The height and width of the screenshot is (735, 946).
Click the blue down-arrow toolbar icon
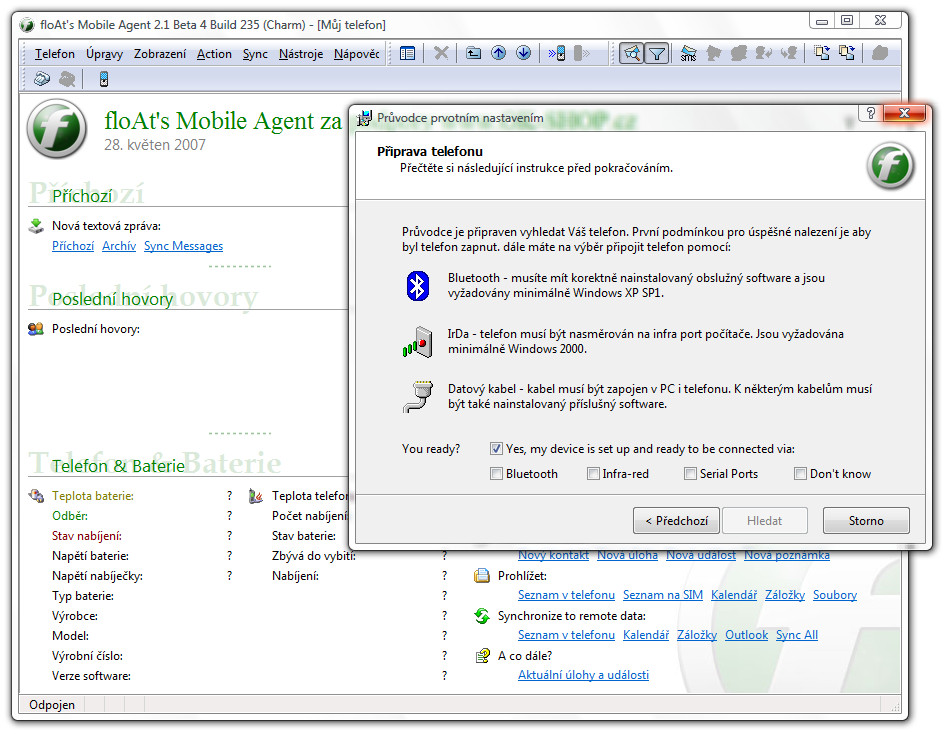[x=523, y=53]
